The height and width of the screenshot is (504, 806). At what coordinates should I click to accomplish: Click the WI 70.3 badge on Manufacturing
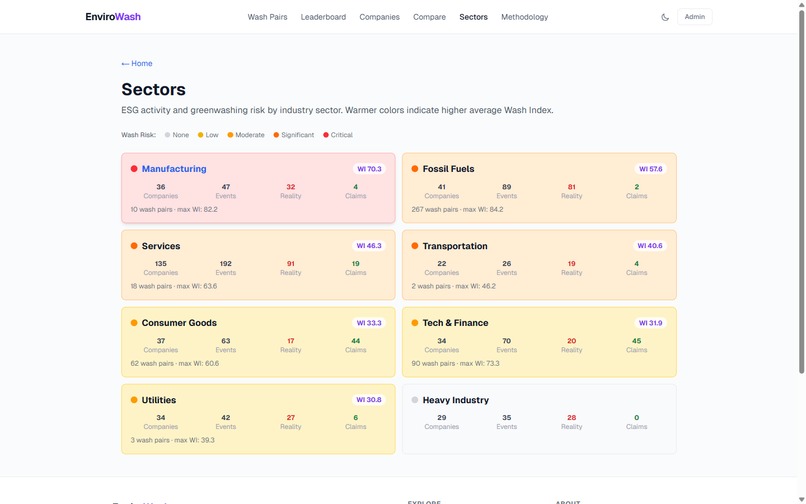(369, 169)
